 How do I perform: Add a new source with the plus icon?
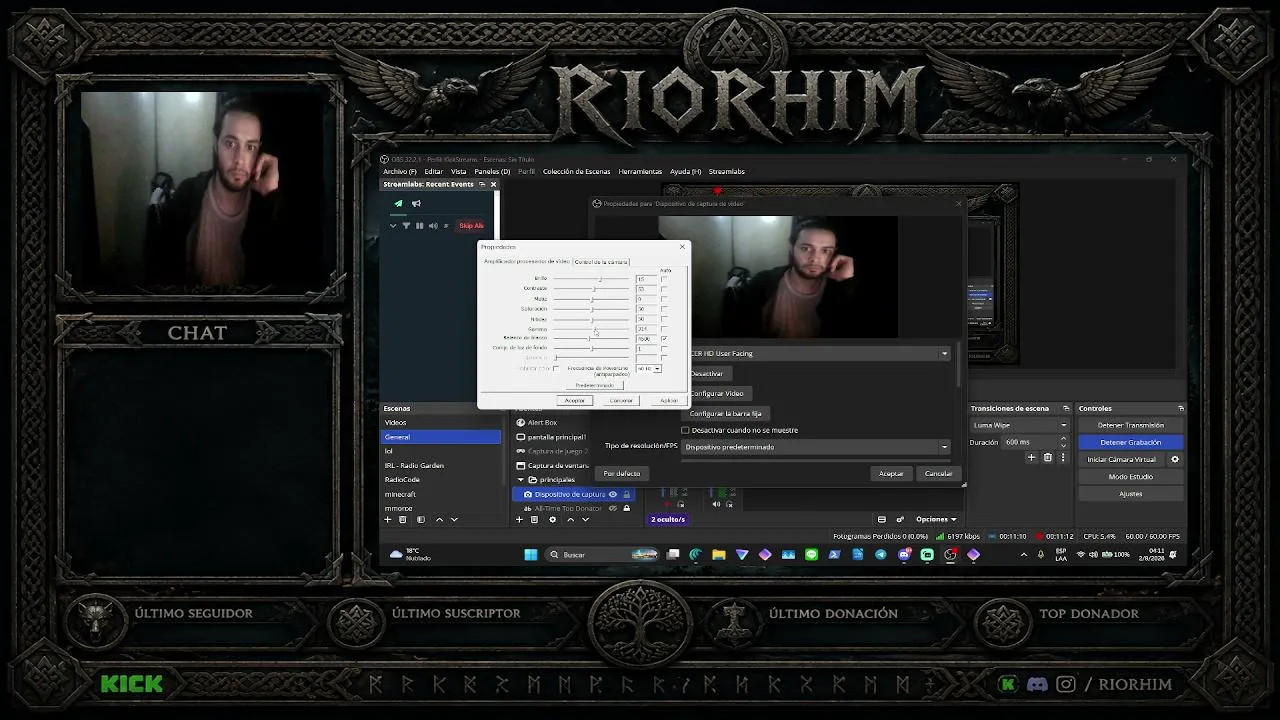(519, 519)
